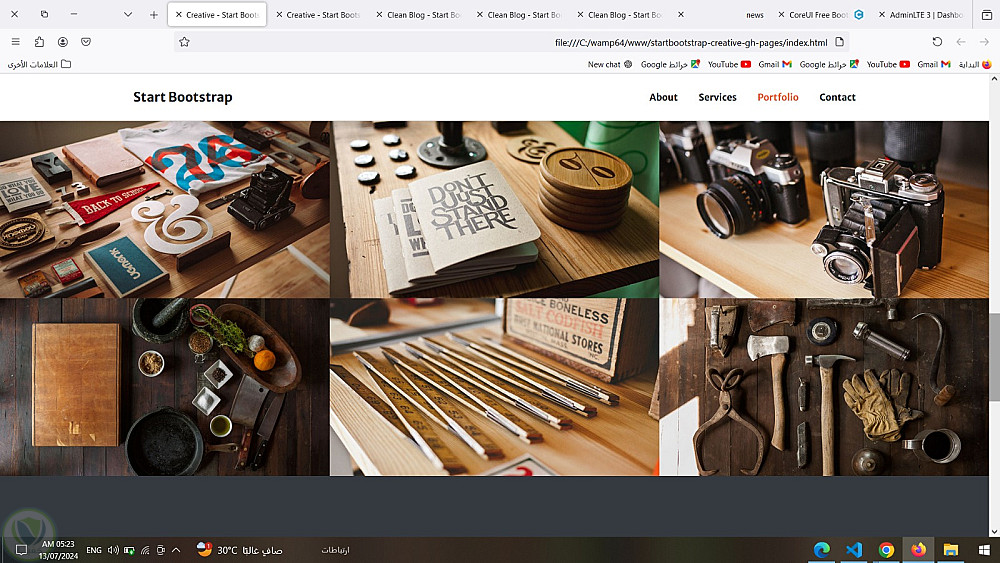This screenshot has height=563, width=1000.
Task: Switch to the inactive Creative - Start Bootstrap tab
Action: 318,15
